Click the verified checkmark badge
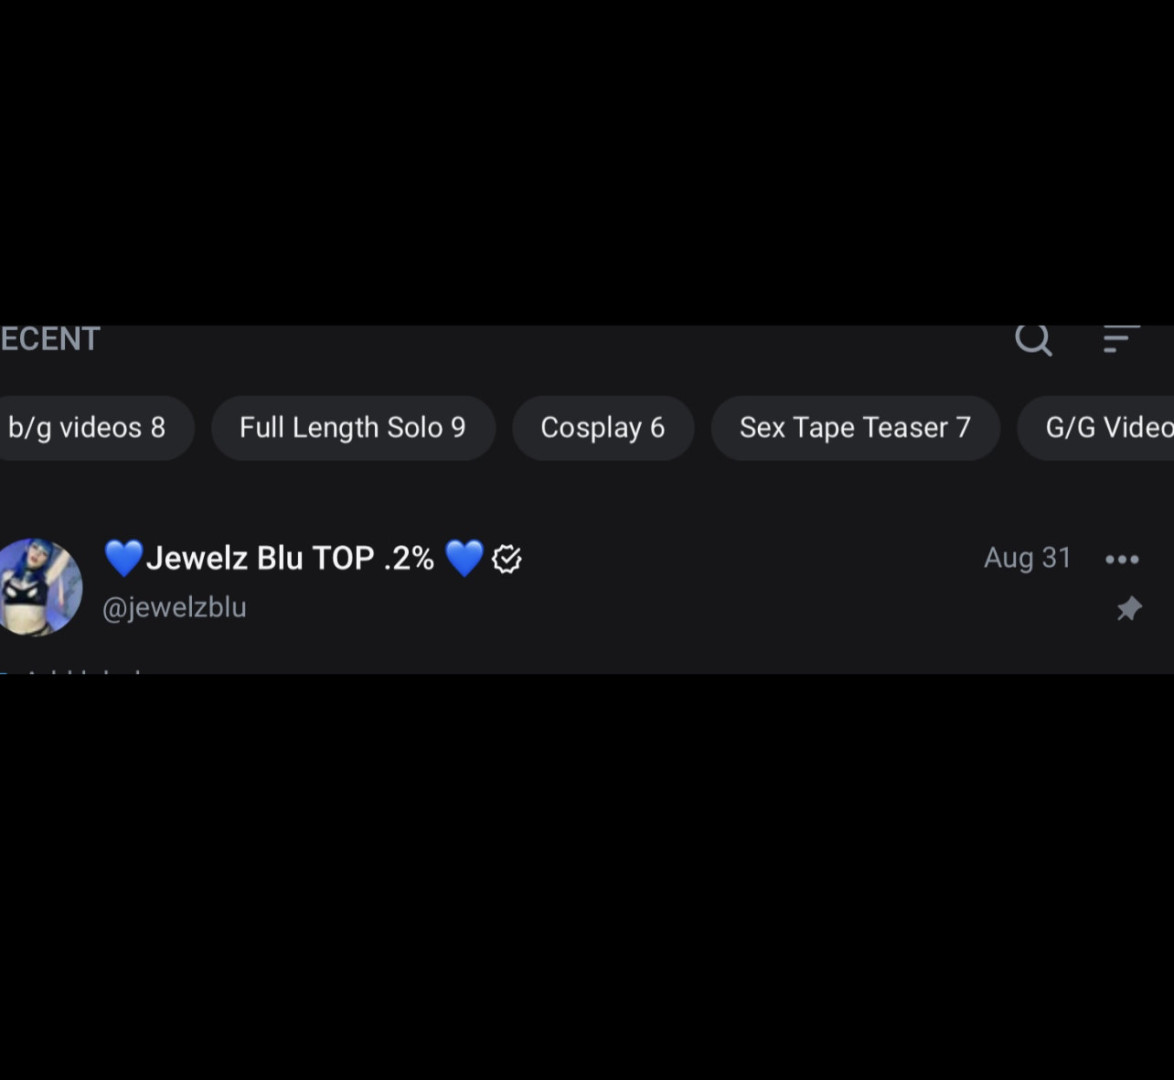This screenshot has height=1080, width=1174. tap(507, 559)
